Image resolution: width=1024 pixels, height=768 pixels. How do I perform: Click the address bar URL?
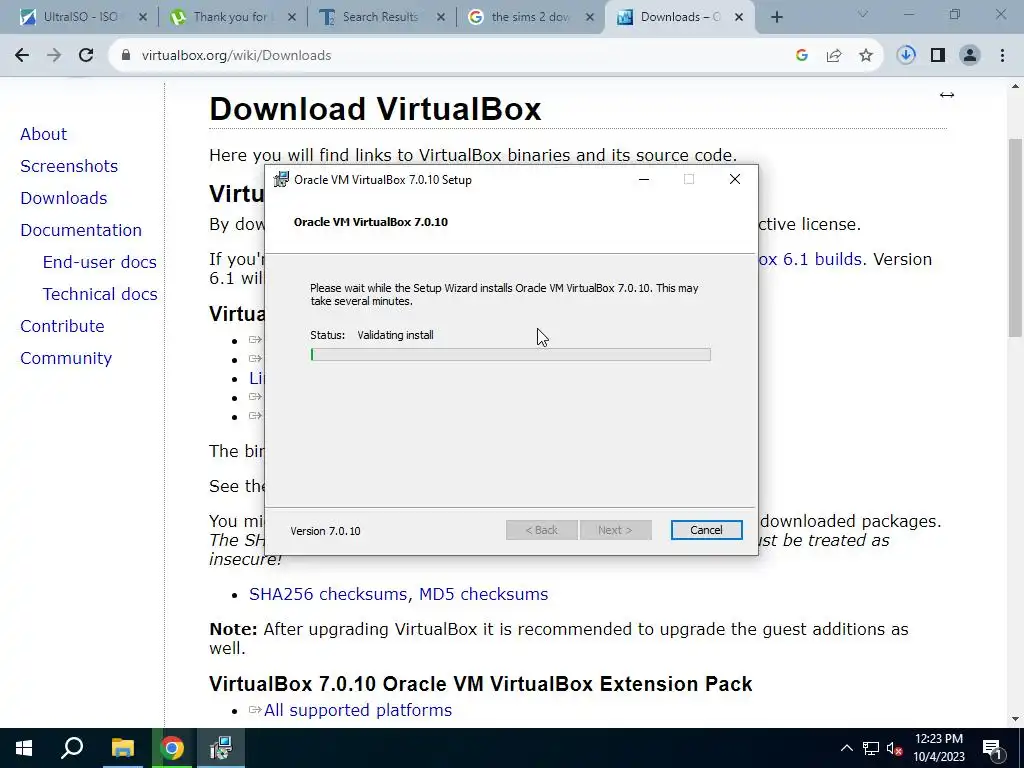[x=236, y=56]
